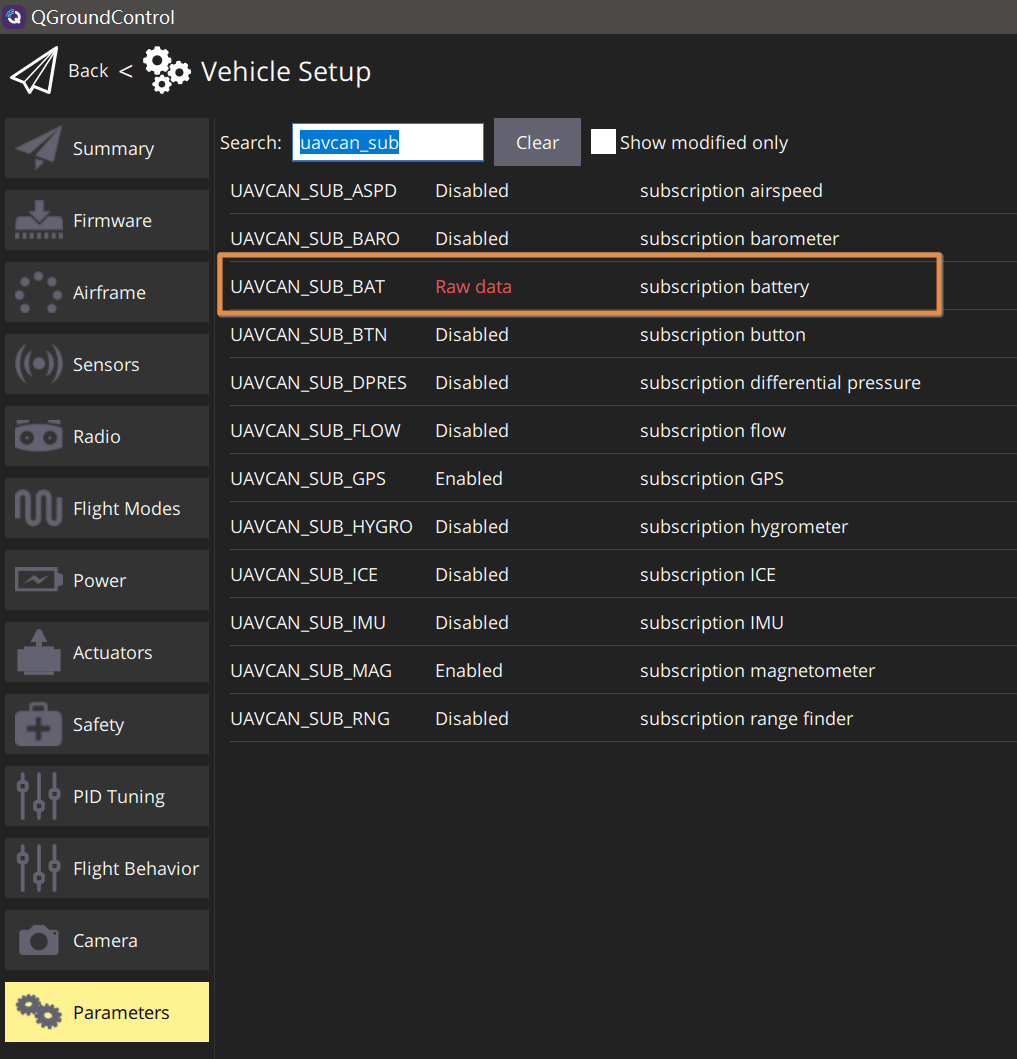The width and height of the screenshot is (1017, 1059).
Task: Select UAVCAN_SUB_RNG disabled value
Action: click(471, 718)
